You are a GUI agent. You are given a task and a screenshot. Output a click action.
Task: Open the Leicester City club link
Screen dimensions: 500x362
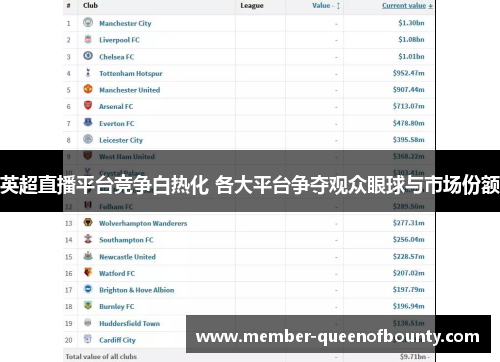(x=121, y=140)
